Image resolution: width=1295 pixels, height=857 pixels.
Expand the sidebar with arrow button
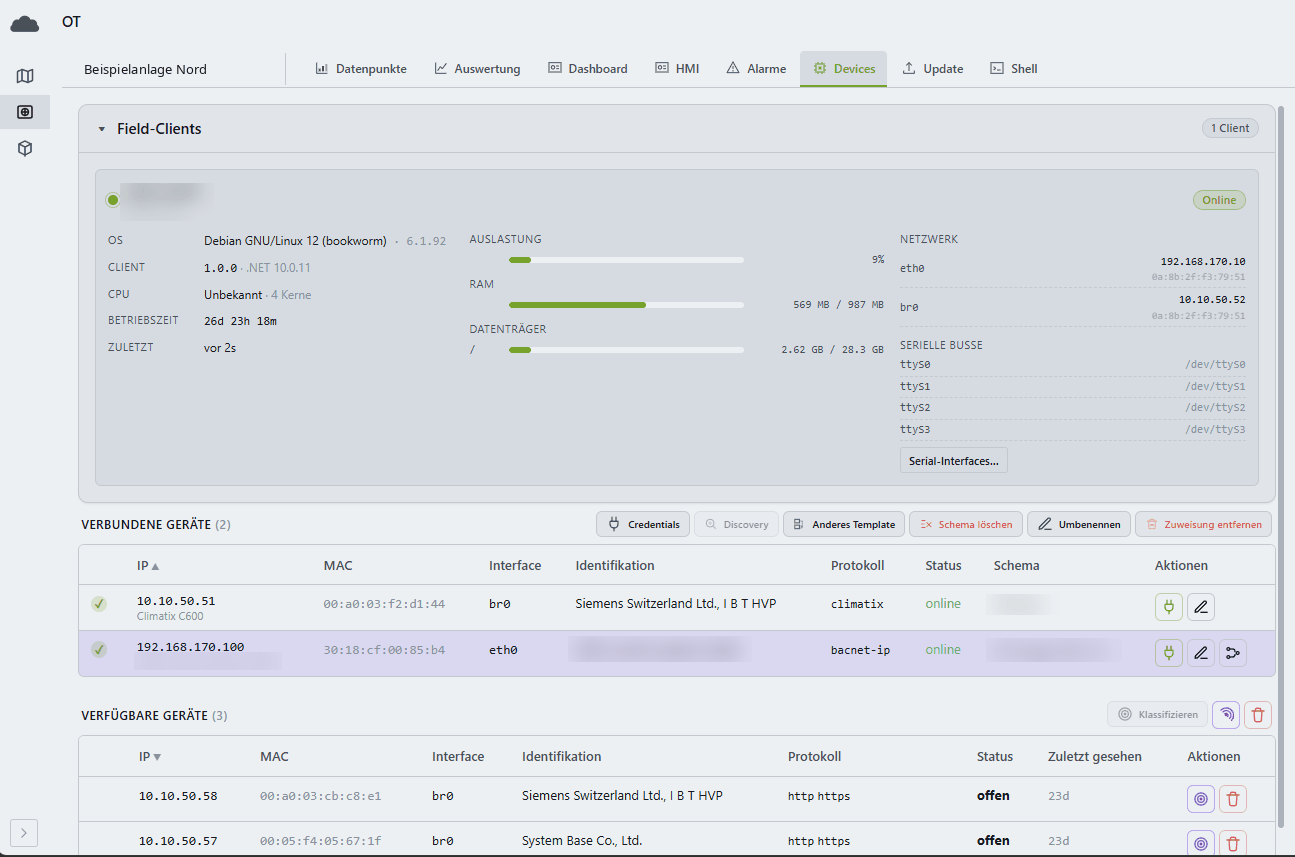click(25, 832)
